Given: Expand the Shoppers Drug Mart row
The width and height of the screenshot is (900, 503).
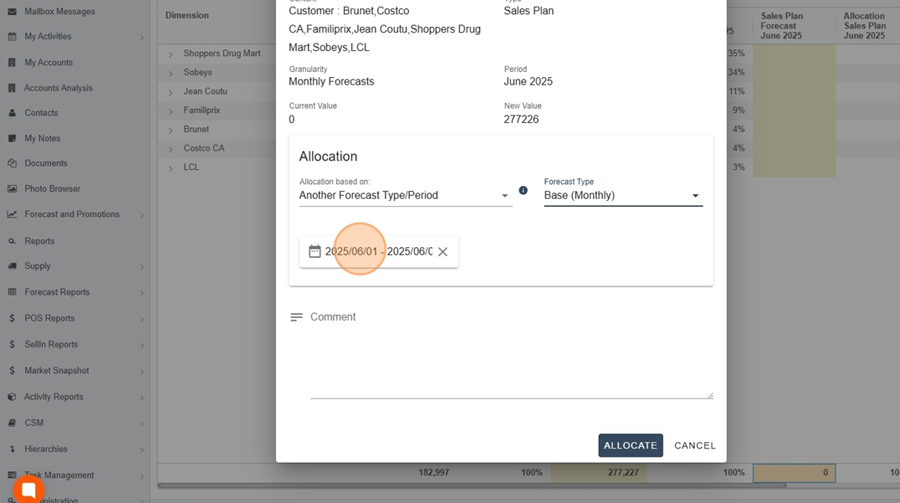Looking at the screenshot, I should pos(170,54).
